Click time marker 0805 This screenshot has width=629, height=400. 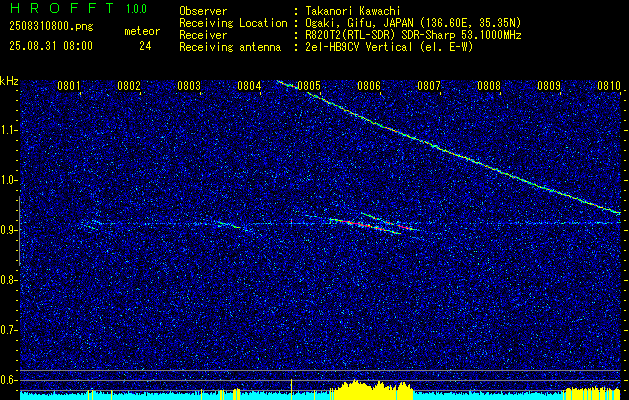click(309, 86)
